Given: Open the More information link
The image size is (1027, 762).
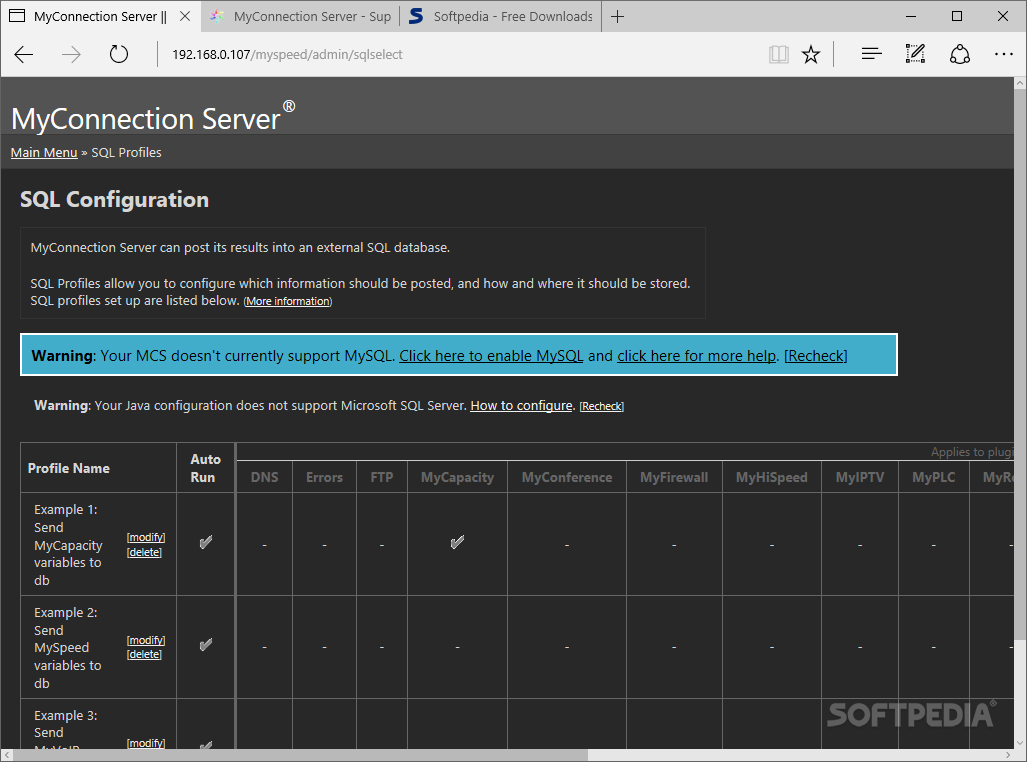Looking at the screenshot, I should point(288,301).
